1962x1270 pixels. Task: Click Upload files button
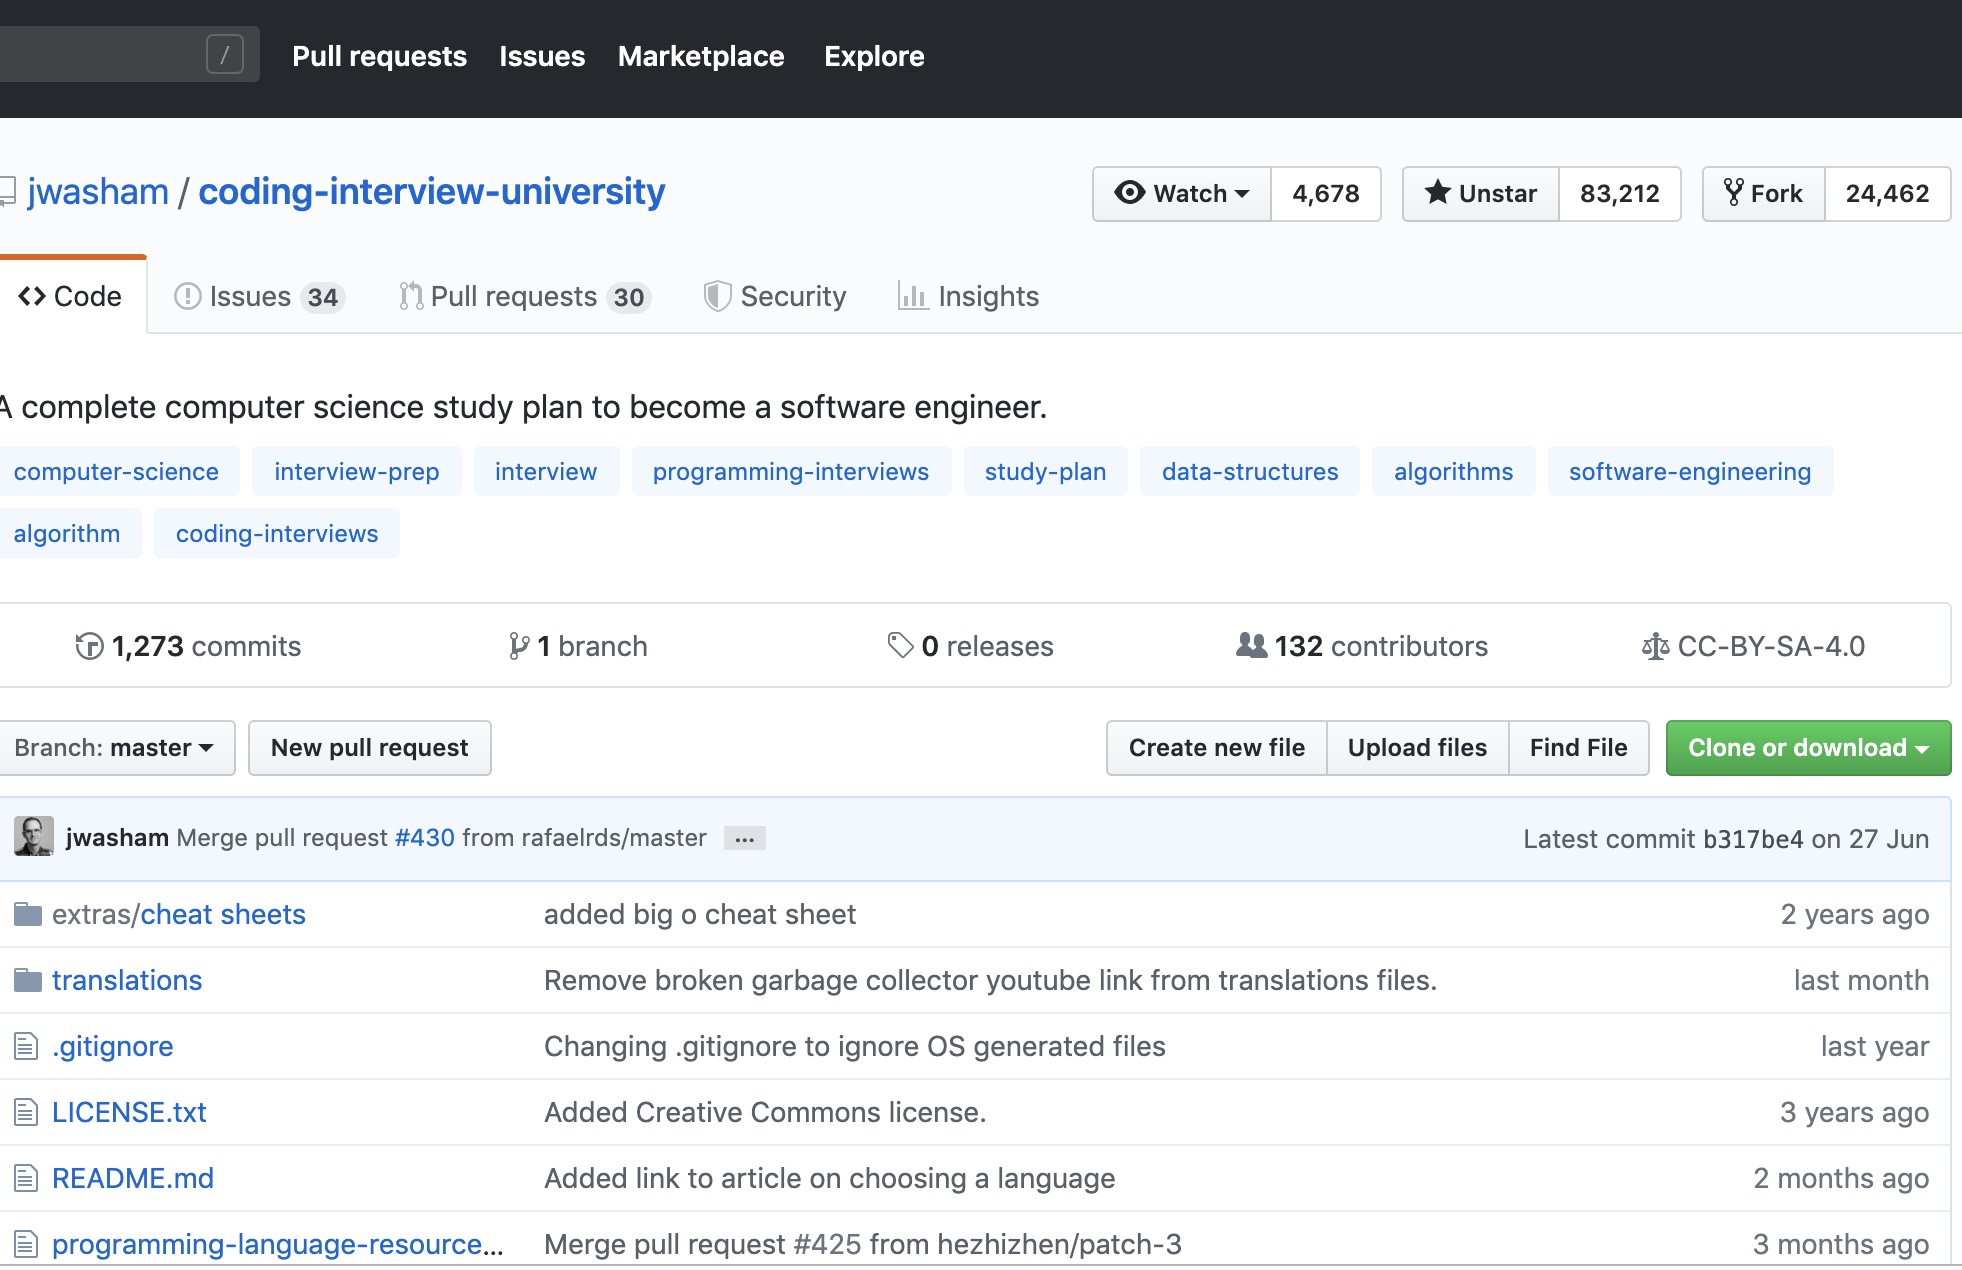pyautogui.click(x=1417, y=747)
